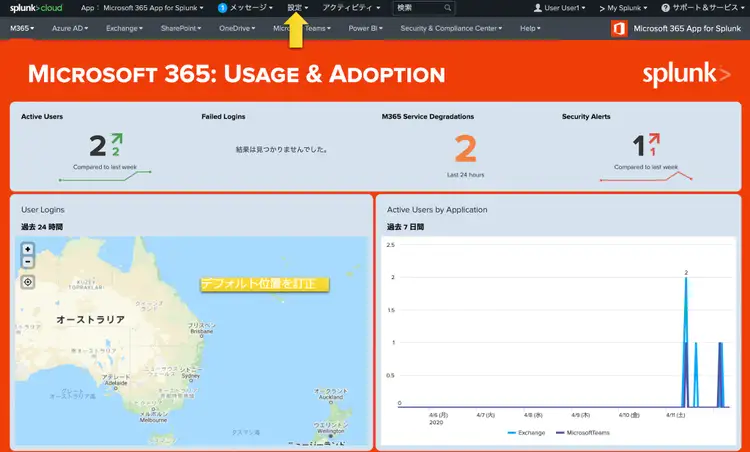
Task: Click the splunk> logo in the banner
Action: coord(686,74)
